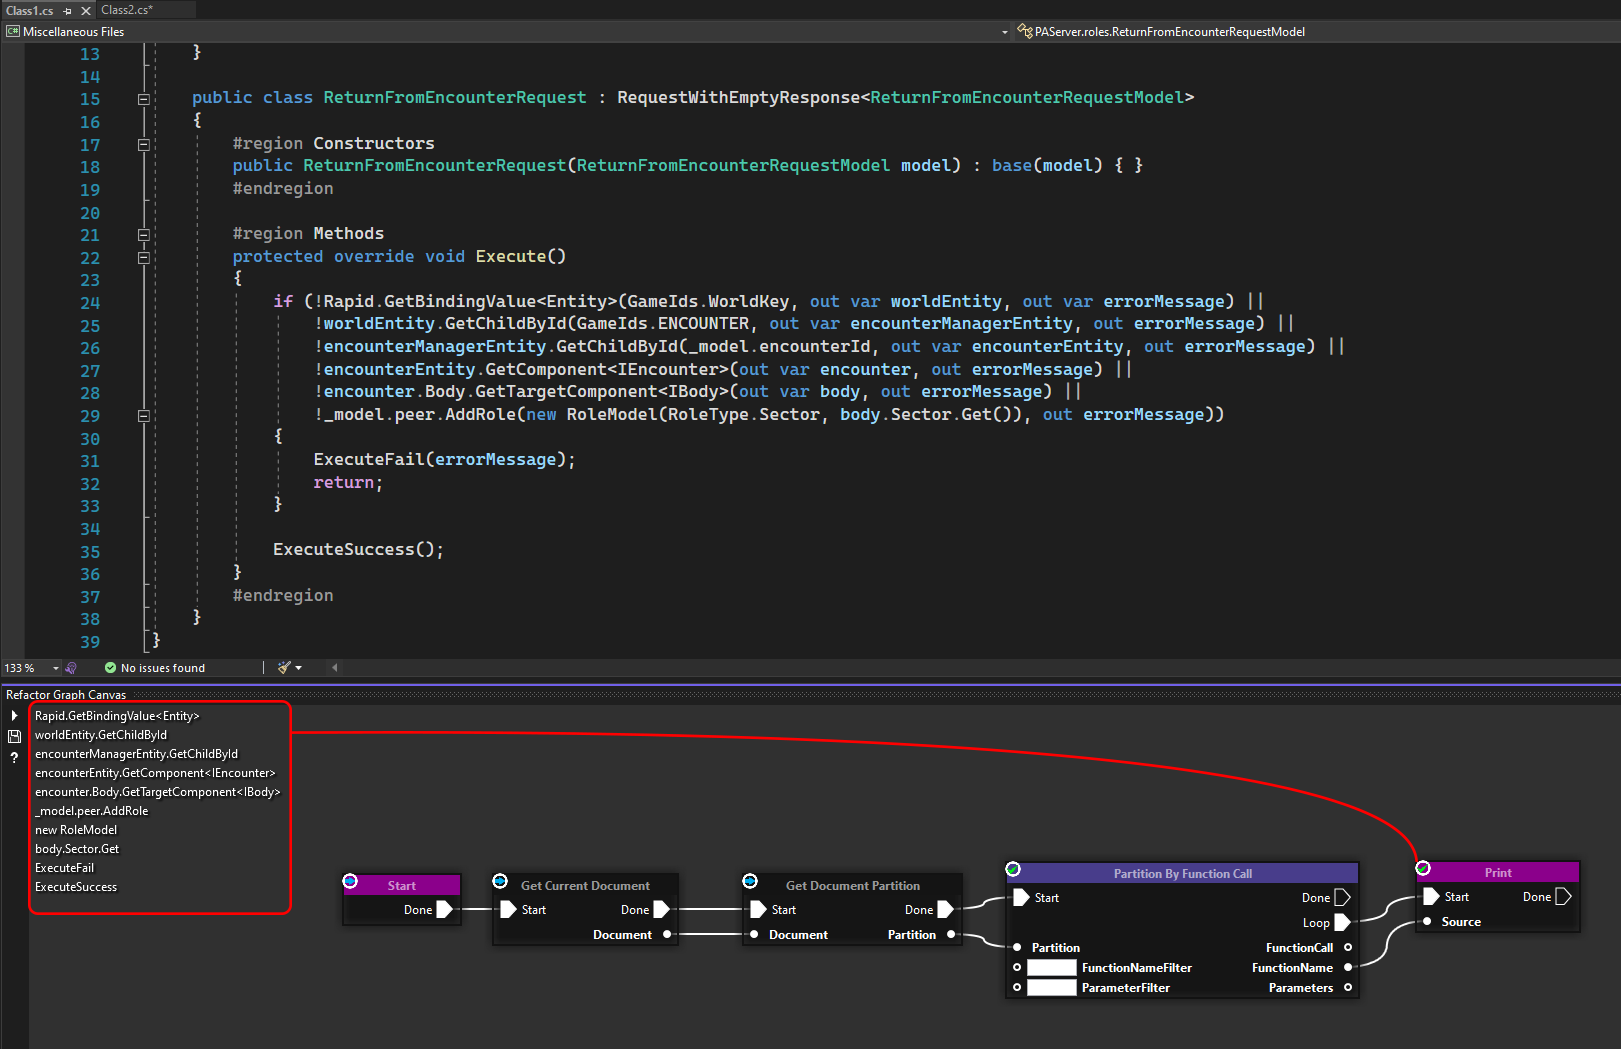This screenshot has width=1621, height=1049.
Task: Select encounter.Body.GetTargetComponent<IBody> in the list
Action: tap(158, 792)
